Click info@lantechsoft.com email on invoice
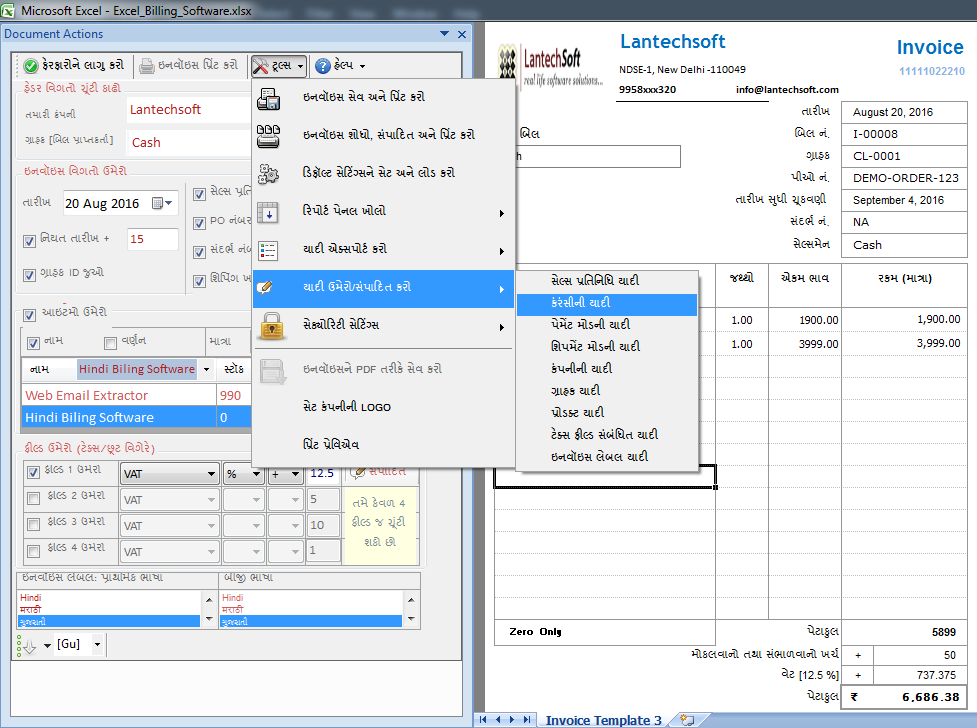Viewport: 977px width, 728px height. pyautogui.click(x=787, y=90)
